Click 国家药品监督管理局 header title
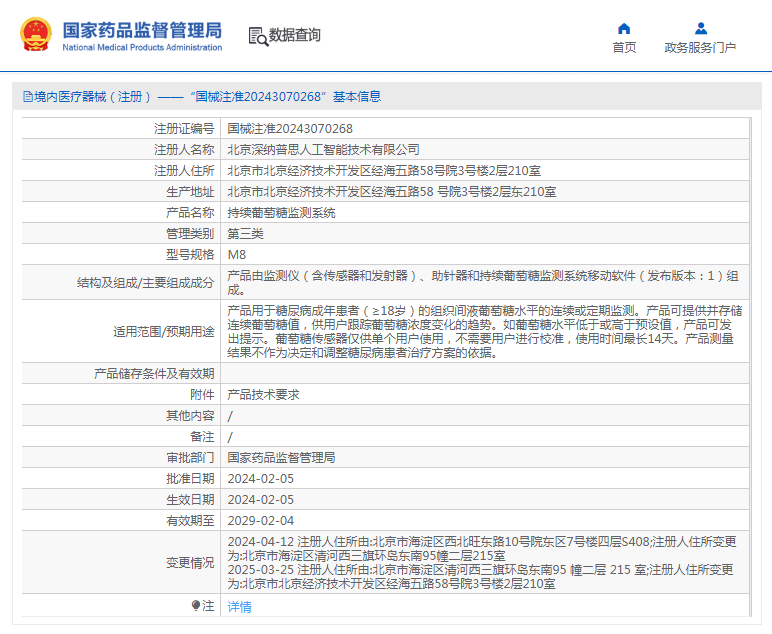The width and height of the screenshot is (772, 634). [x=142, y=30]
